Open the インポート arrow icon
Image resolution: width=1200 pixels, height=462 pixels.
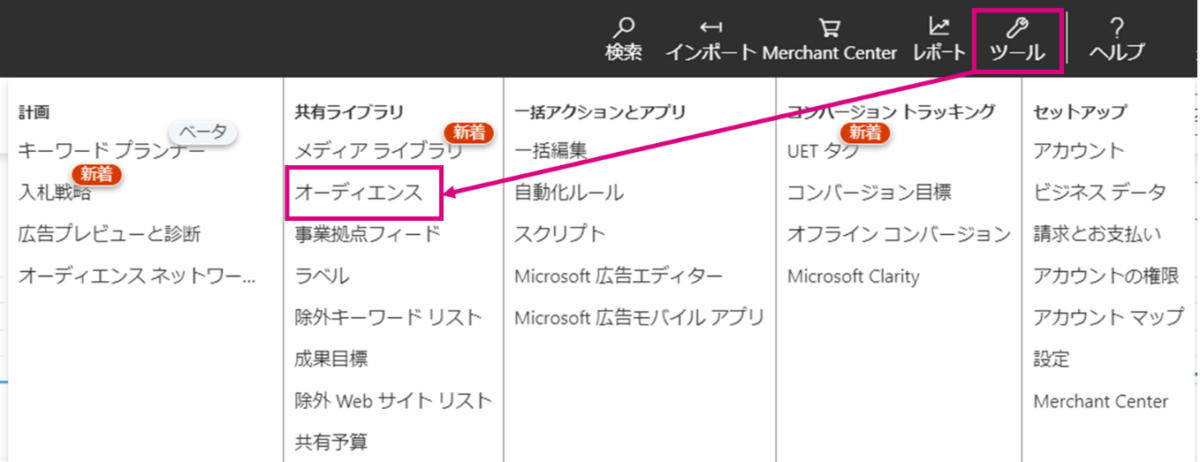711,27
